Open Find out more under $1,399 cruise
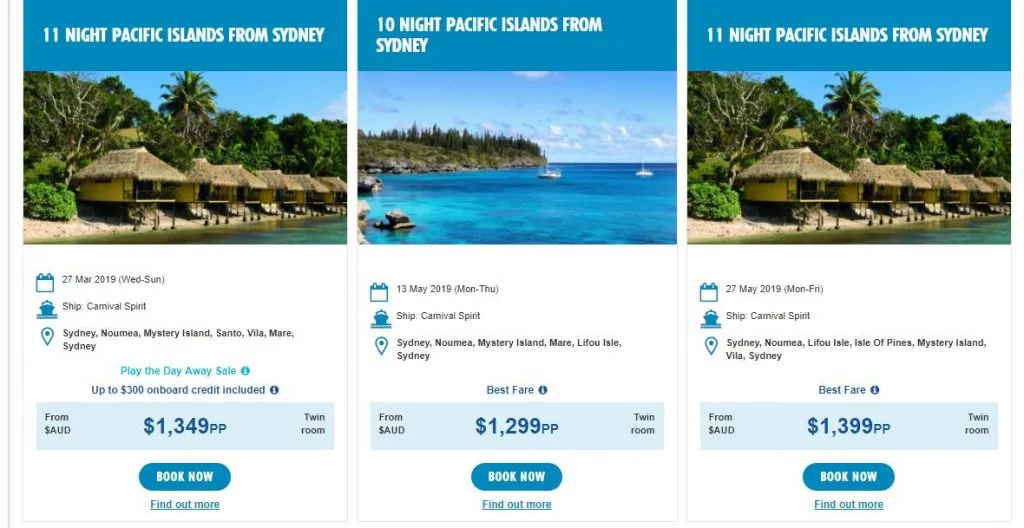Viewport: 1024px width, 528px height. (848, 505)
